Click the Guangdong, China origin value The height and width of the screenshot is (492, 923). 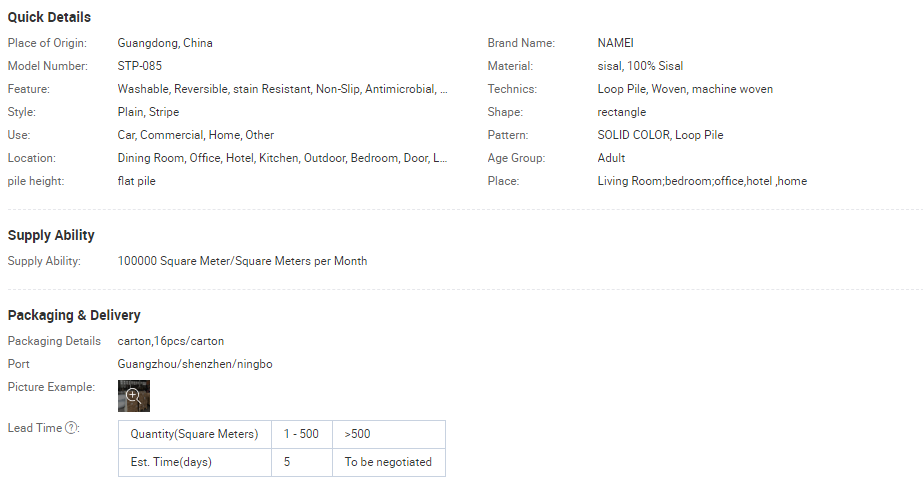(165, 43)
